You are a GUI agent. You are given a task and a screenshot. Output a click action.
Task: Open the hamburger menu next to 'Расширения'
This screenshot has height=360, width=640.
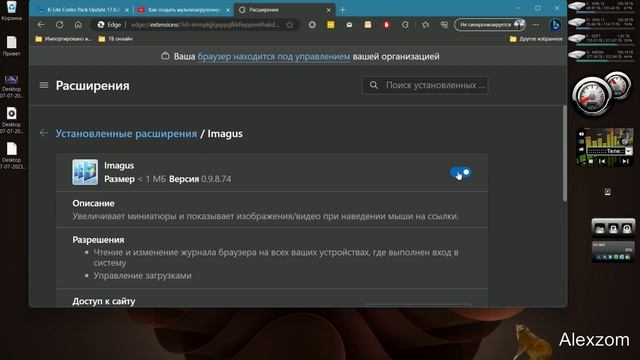coord(44,85)
